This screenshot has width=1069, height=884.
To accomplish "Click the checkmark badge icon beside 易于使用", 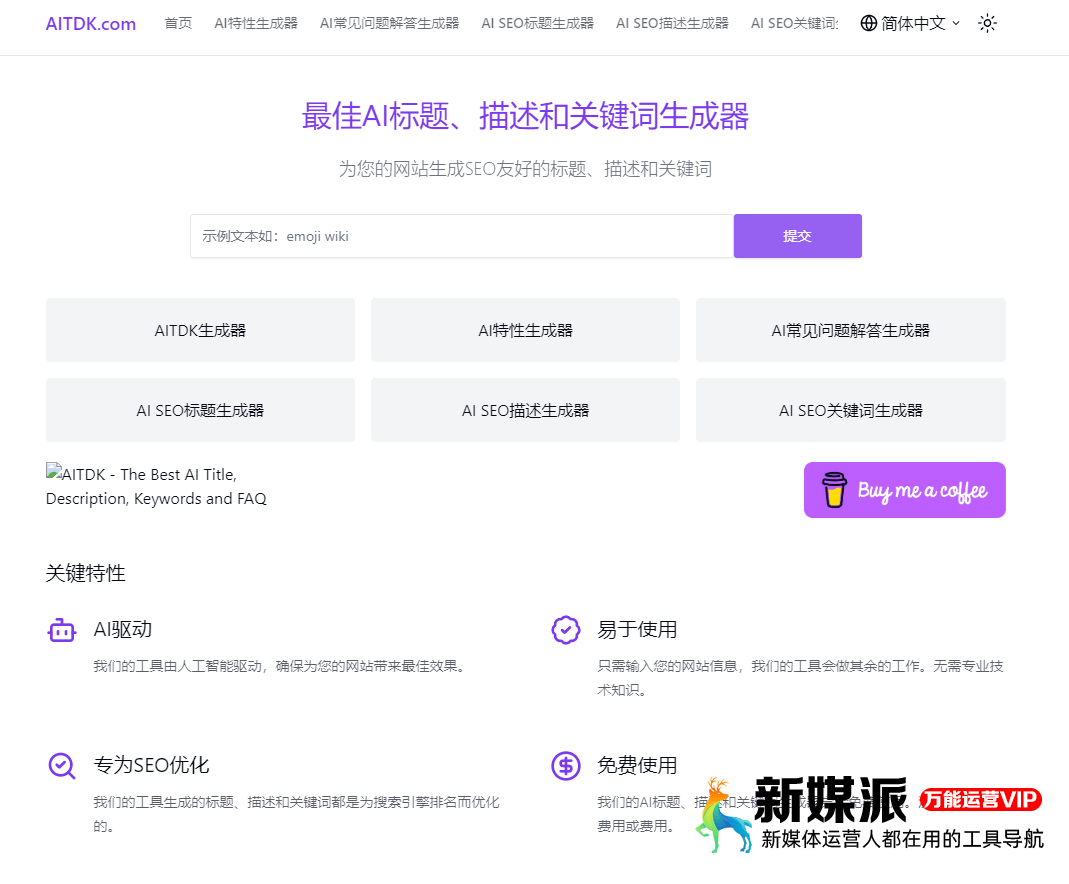I will click(x=566, y=630).
